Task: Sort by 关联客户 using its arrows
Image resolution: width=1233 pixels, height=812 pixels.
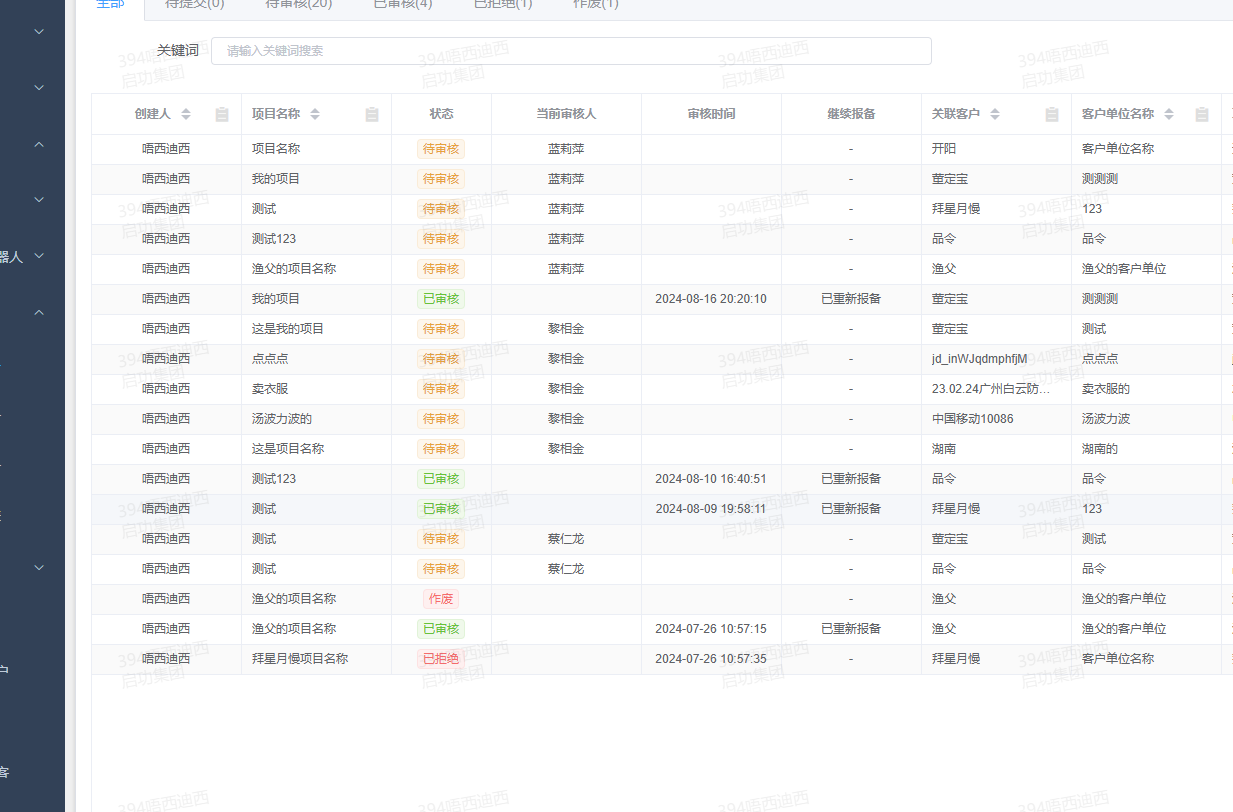Action: pyautogui.click(x=995, y=114)
